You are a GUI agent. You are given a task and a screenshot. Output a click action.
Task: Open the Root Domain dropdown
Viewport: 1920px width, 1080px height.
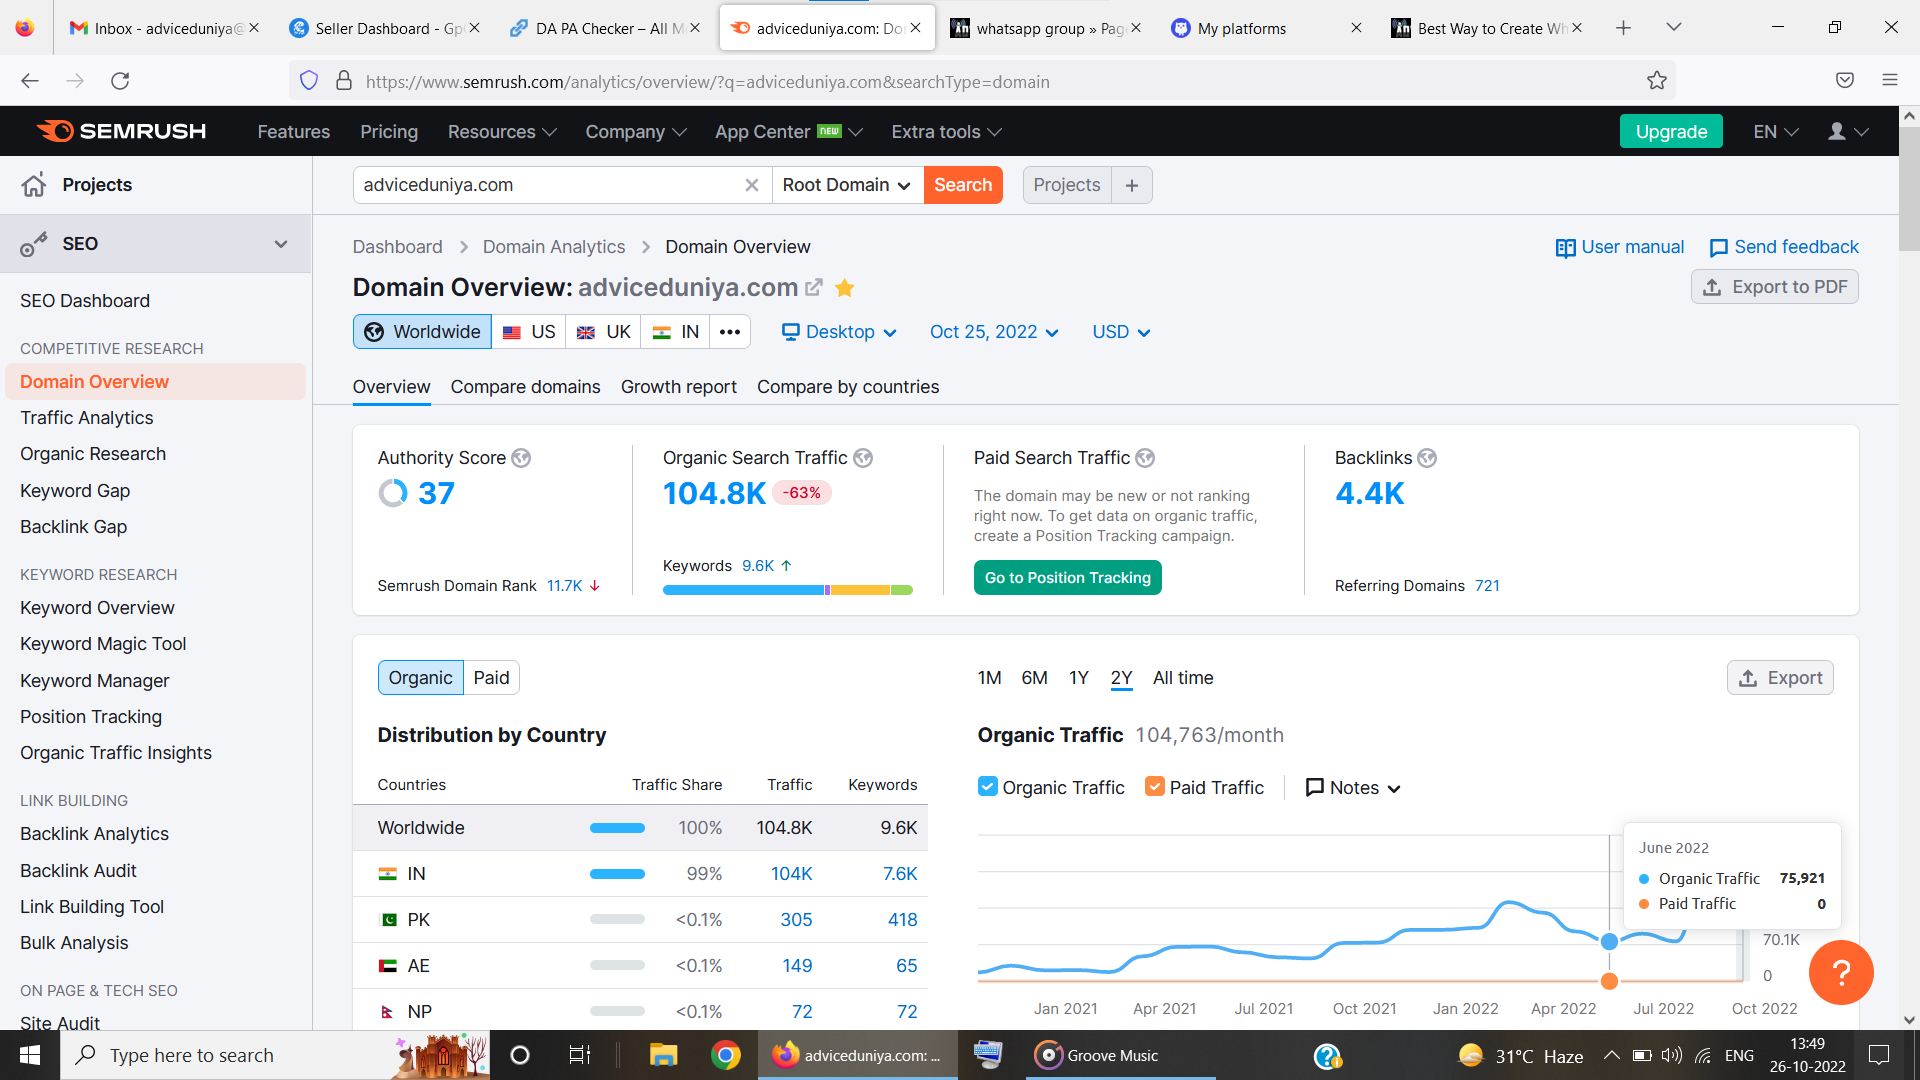(847, 185)
